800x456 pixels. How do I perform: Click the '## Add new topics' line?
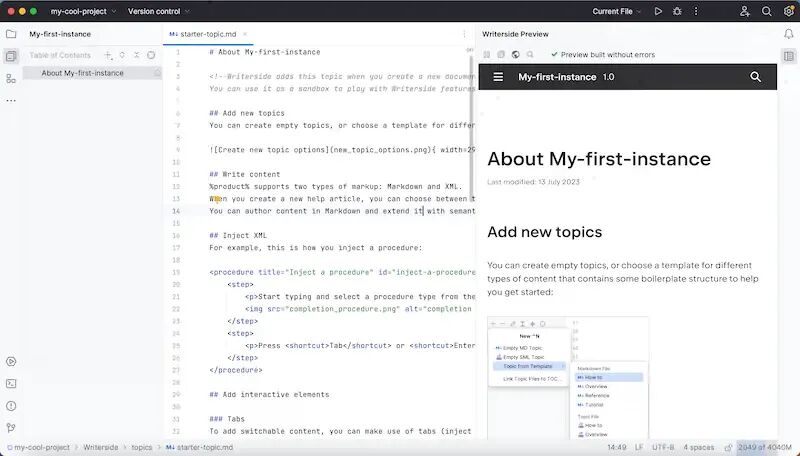(x=247, y=113)
